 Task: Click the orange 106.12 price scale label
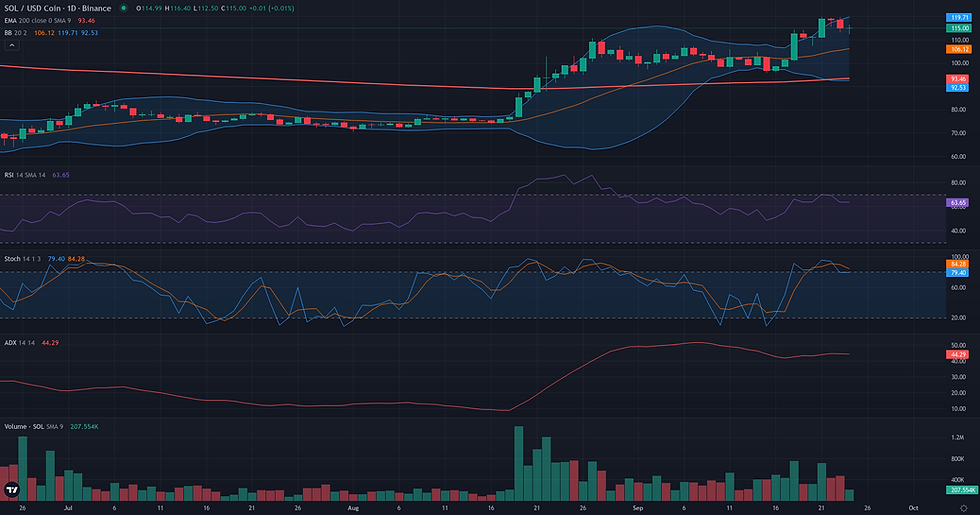point(959,49)
